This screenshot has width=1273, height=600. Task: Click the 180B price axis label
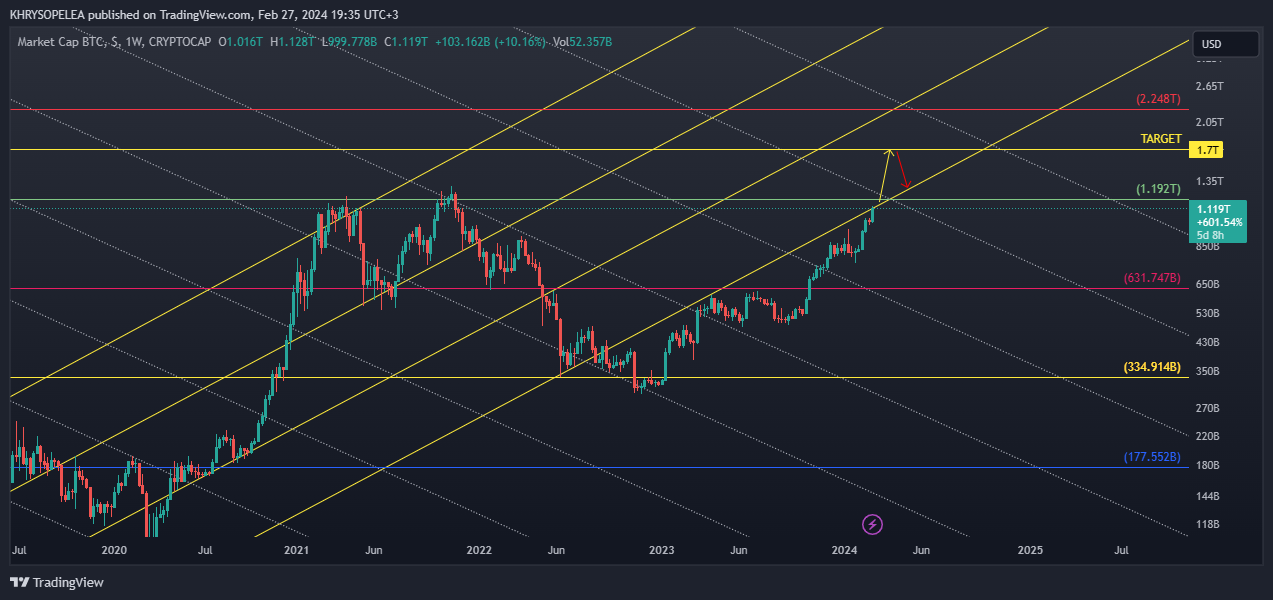tap(1209, 466)
